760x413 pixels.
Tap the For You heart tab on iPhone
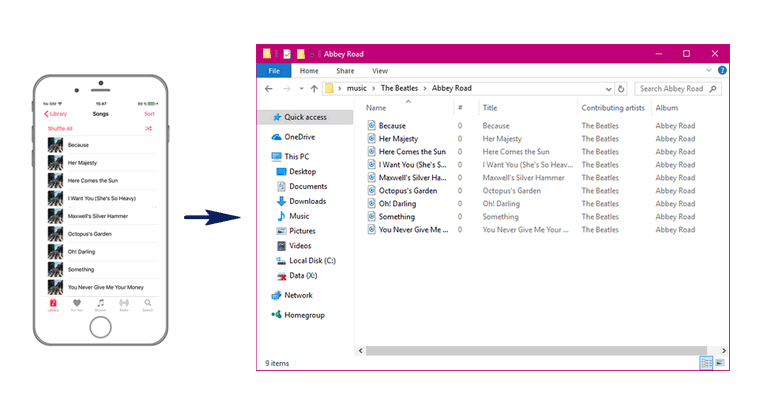click(x=77, y=304)
